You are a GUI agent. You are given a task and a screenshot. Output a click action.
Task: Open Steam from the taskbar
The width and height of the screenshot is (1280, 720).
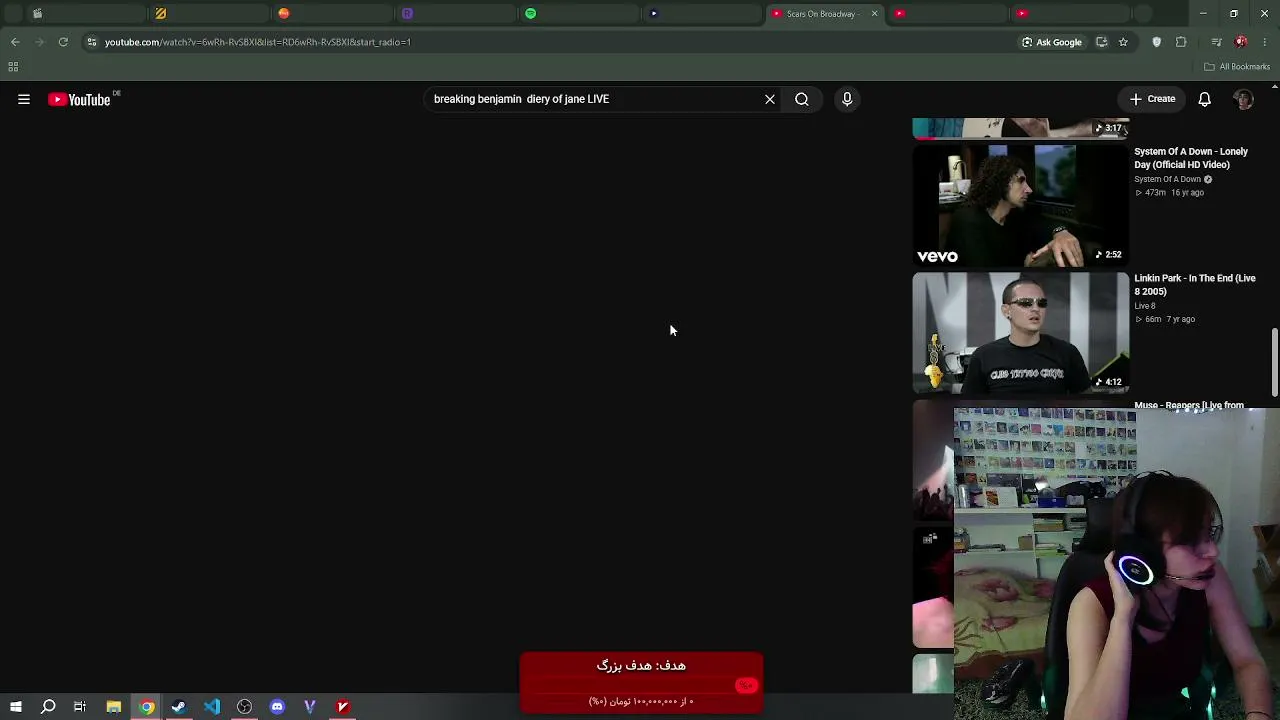[179, 707]
